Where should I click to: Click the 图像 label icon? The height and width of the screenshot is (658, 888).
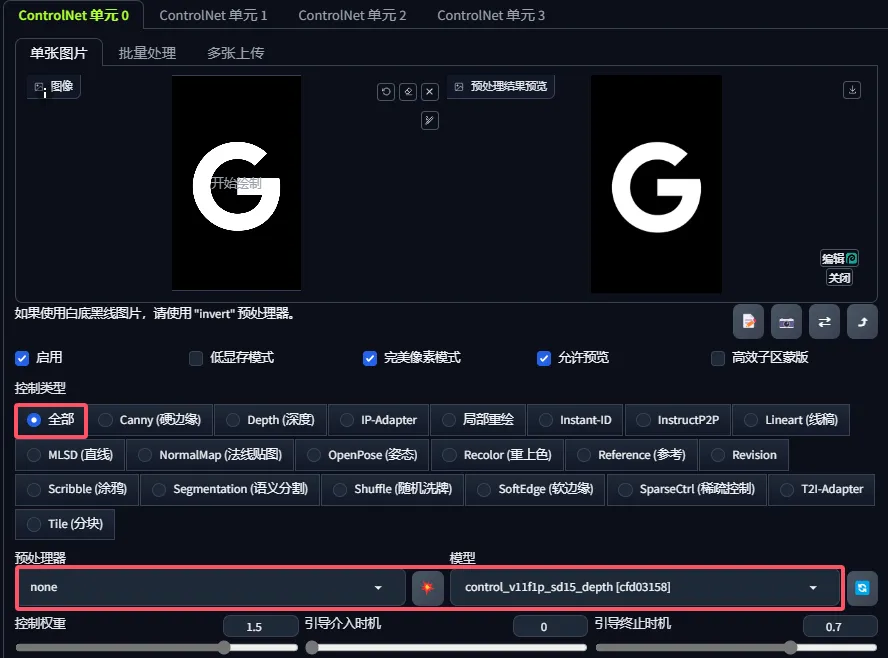point(39,87)
